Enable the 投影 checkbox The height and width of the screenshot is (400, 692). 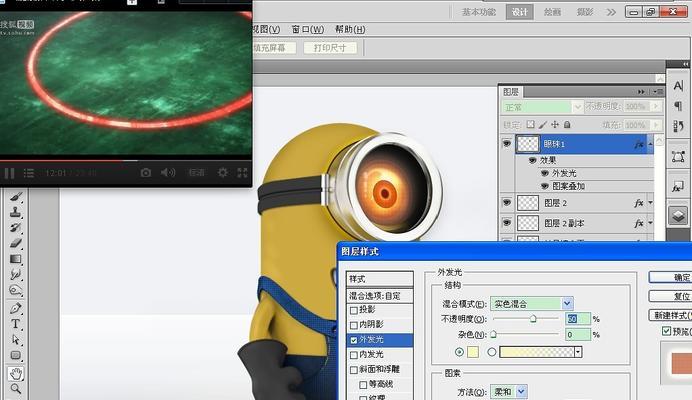click(x=354, y=310)
